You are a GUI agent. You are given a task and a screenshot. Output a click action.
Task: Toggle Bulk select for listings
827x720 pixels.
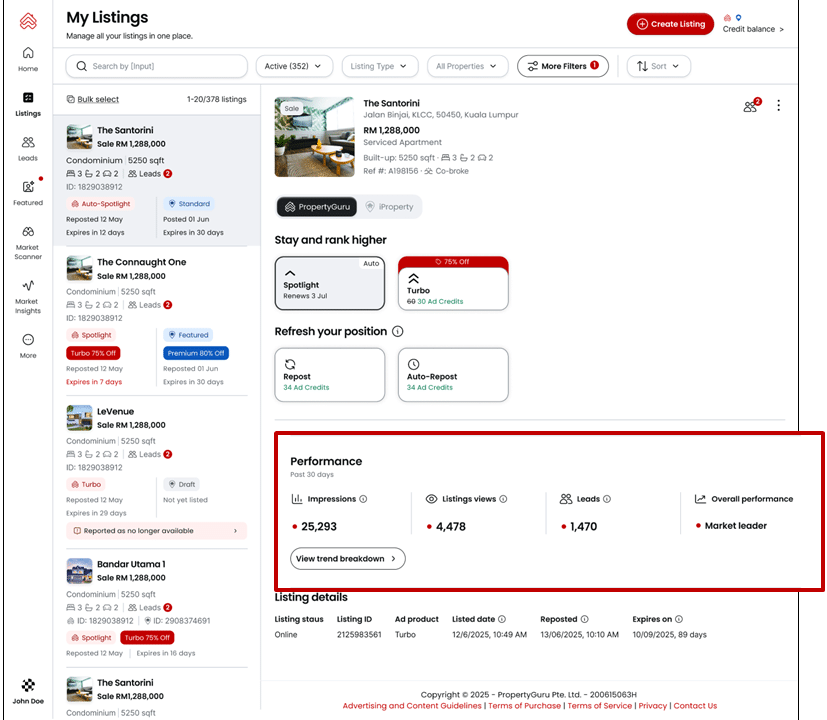pos(92,100)
